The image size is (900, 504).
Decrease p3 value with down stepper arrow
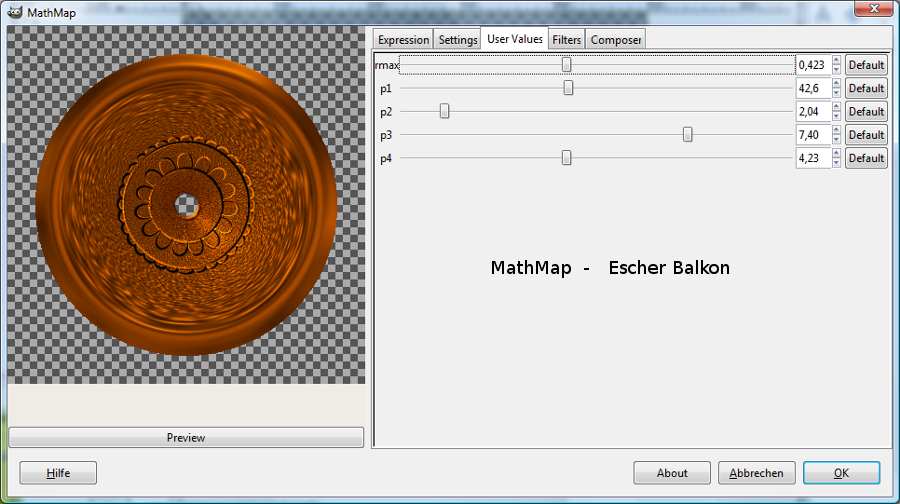[837, 139]
